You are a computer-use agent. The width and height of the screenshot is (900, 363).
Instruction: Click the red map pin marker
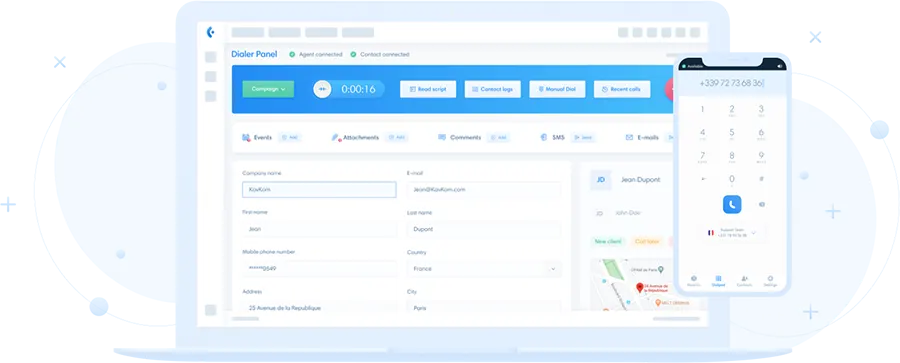click(639, 287)
